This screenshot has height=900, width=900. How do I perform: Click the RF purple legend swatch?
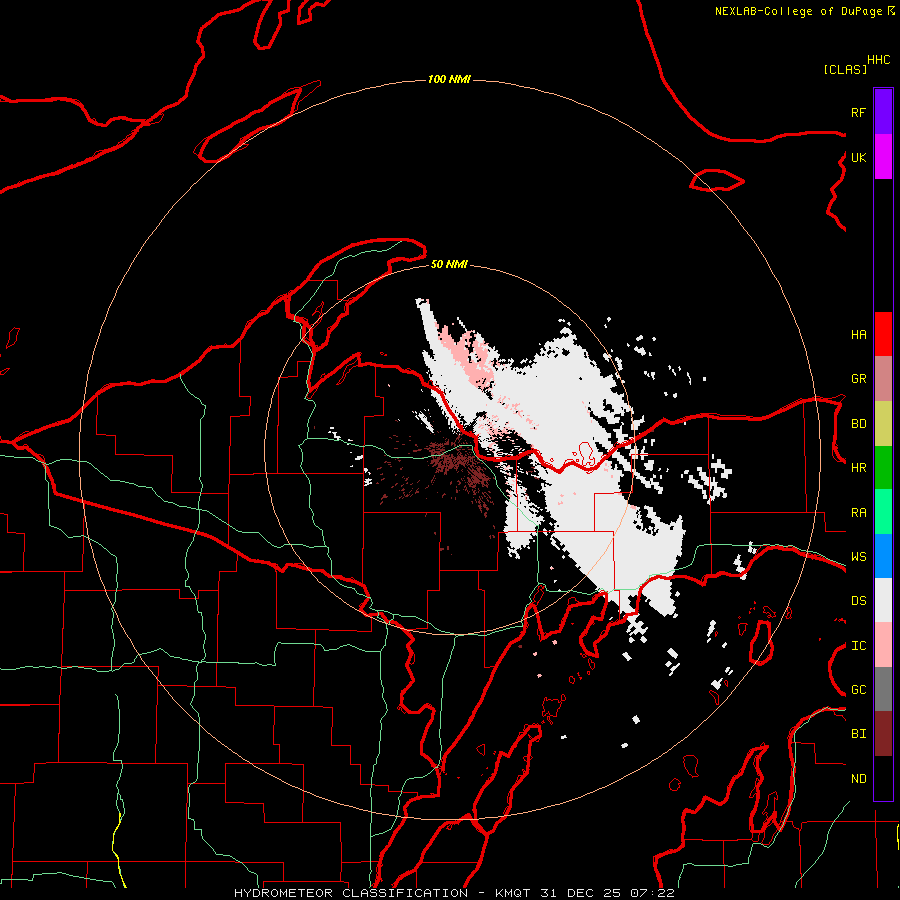(883, 112)
